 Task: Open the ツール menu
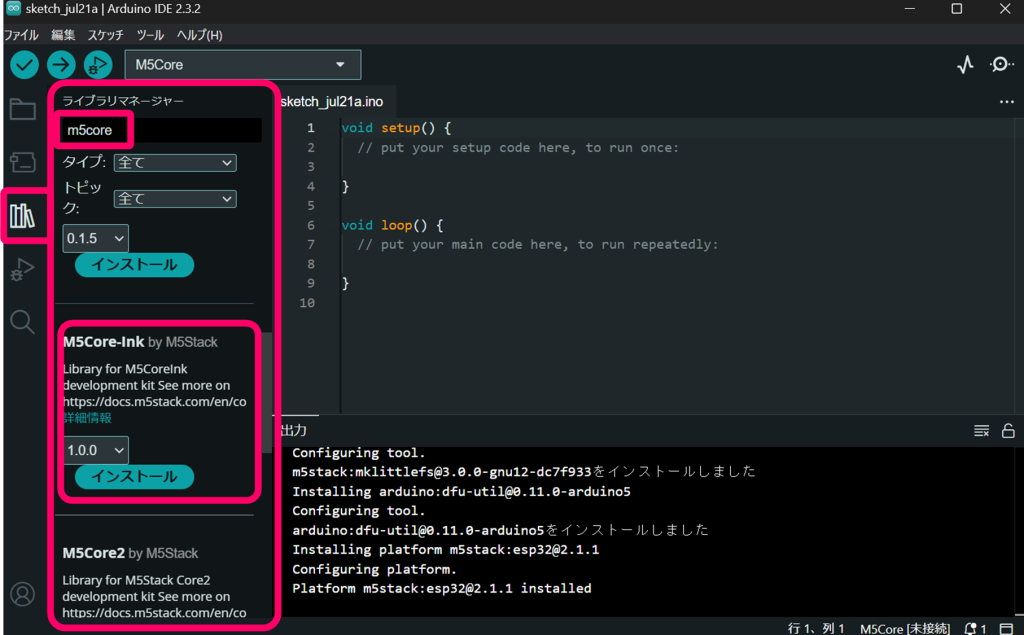(x=150, y=35)
